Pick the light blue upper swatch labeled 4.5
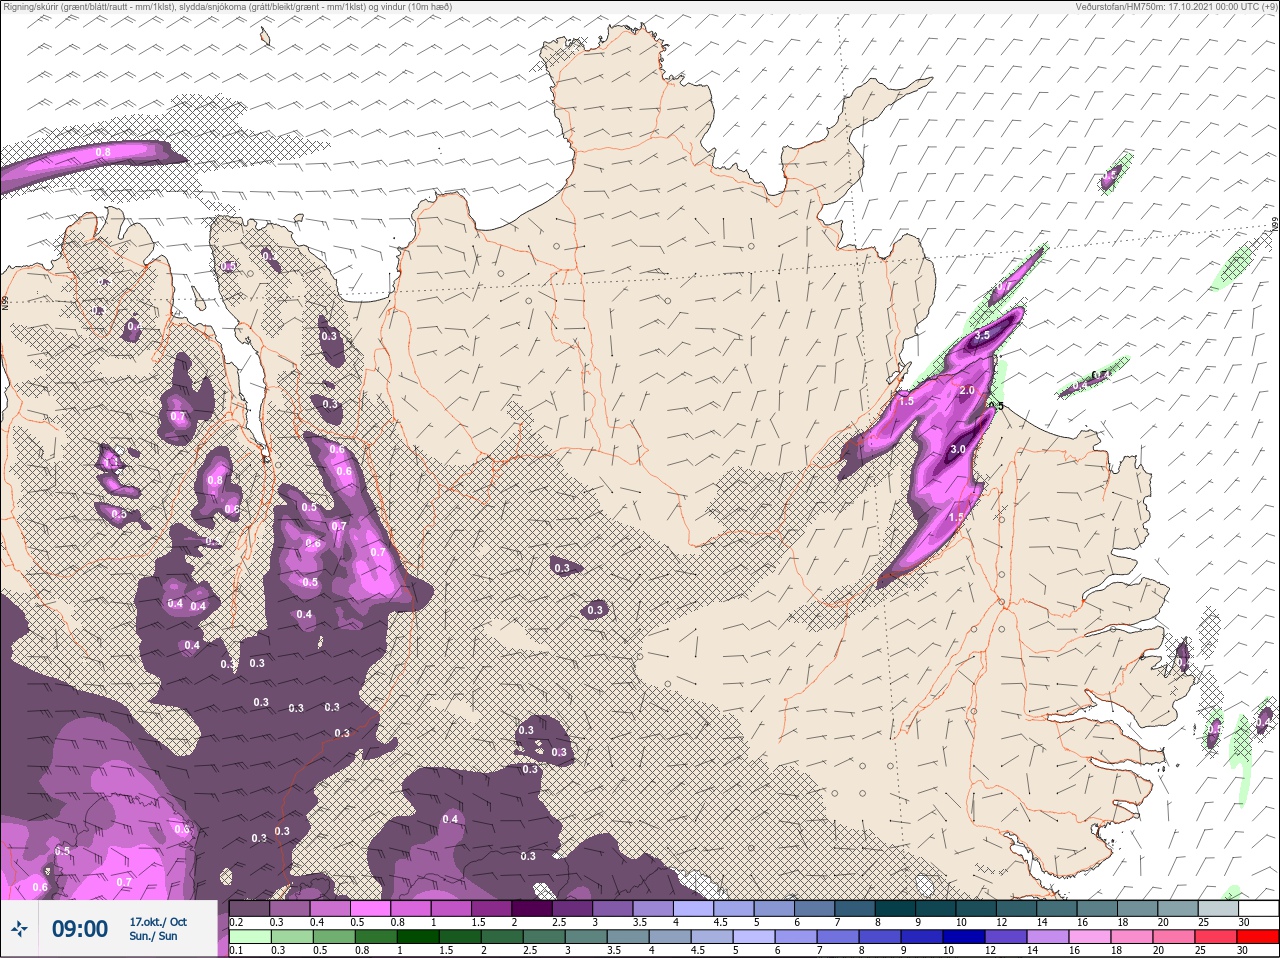 point(736,908)
